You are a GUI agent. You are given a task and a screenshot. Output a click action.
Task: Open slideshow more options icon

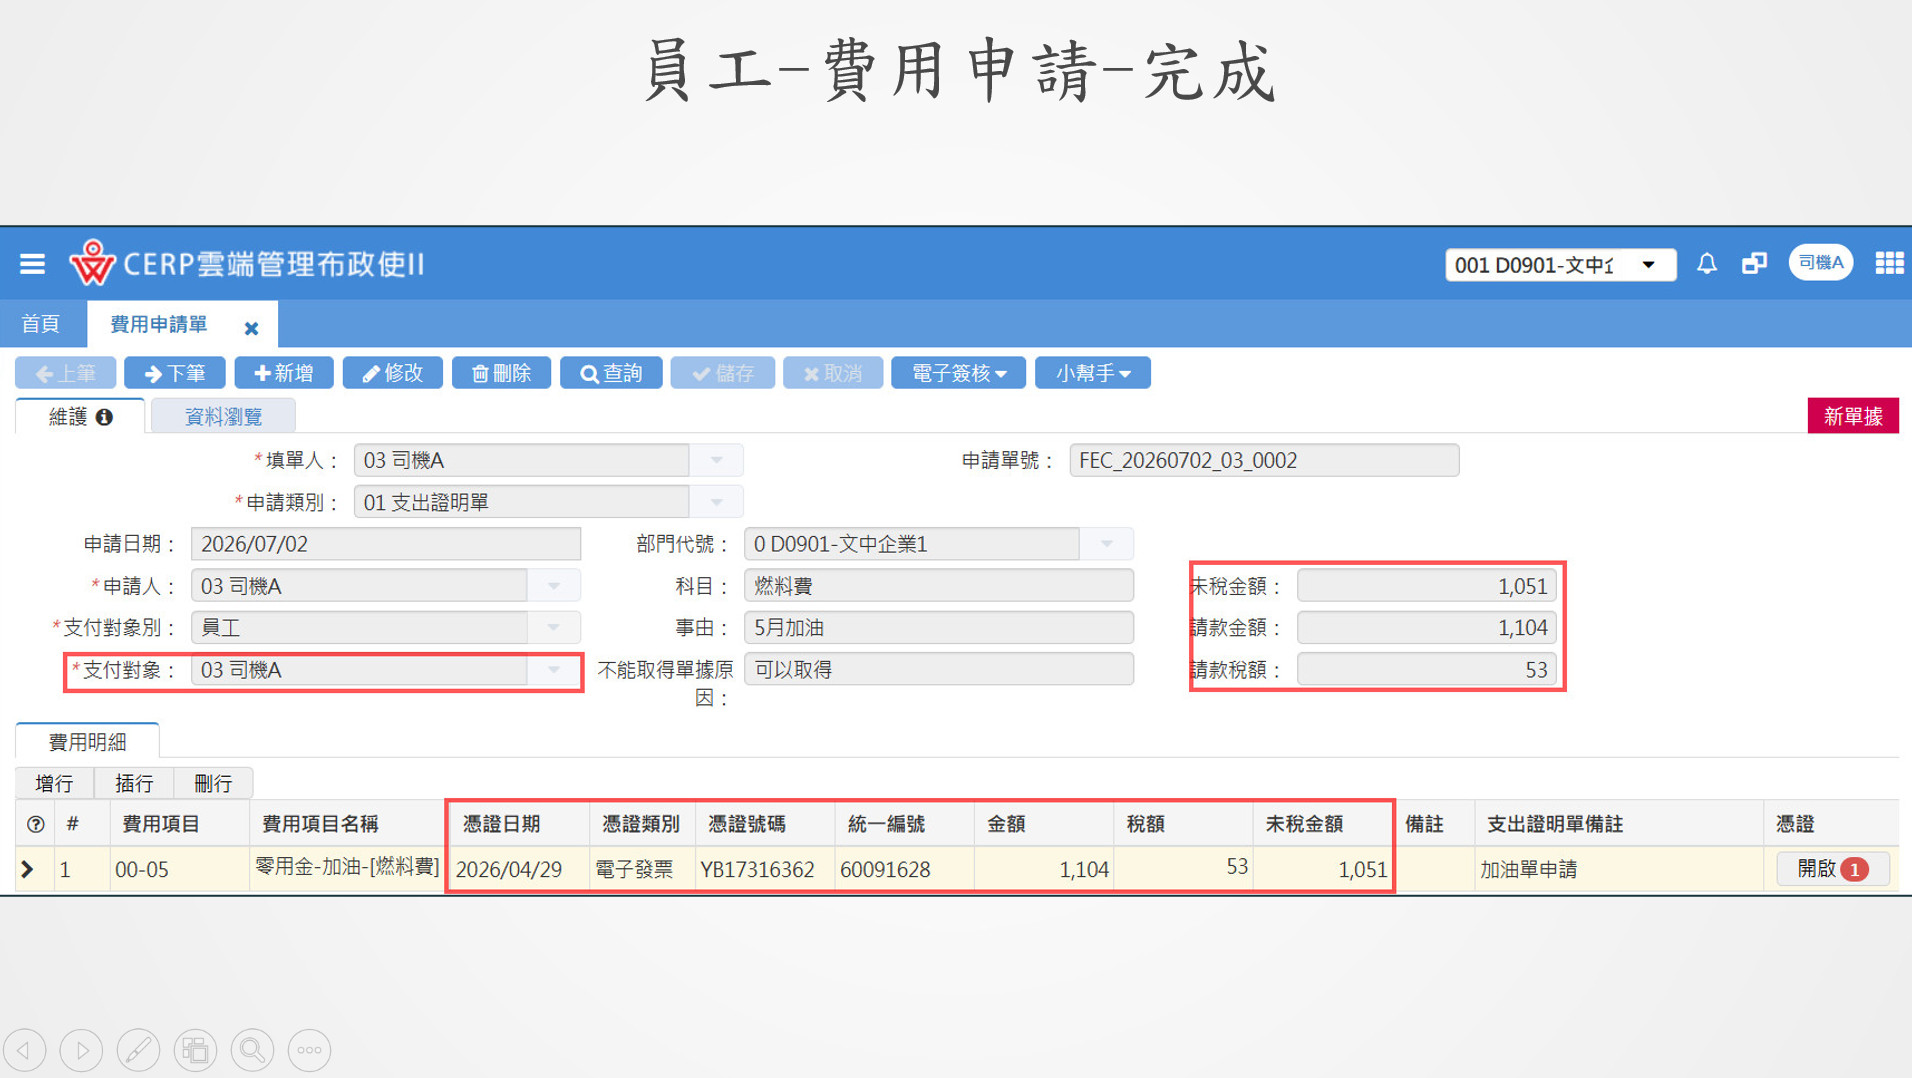(x=310, y=1050)
